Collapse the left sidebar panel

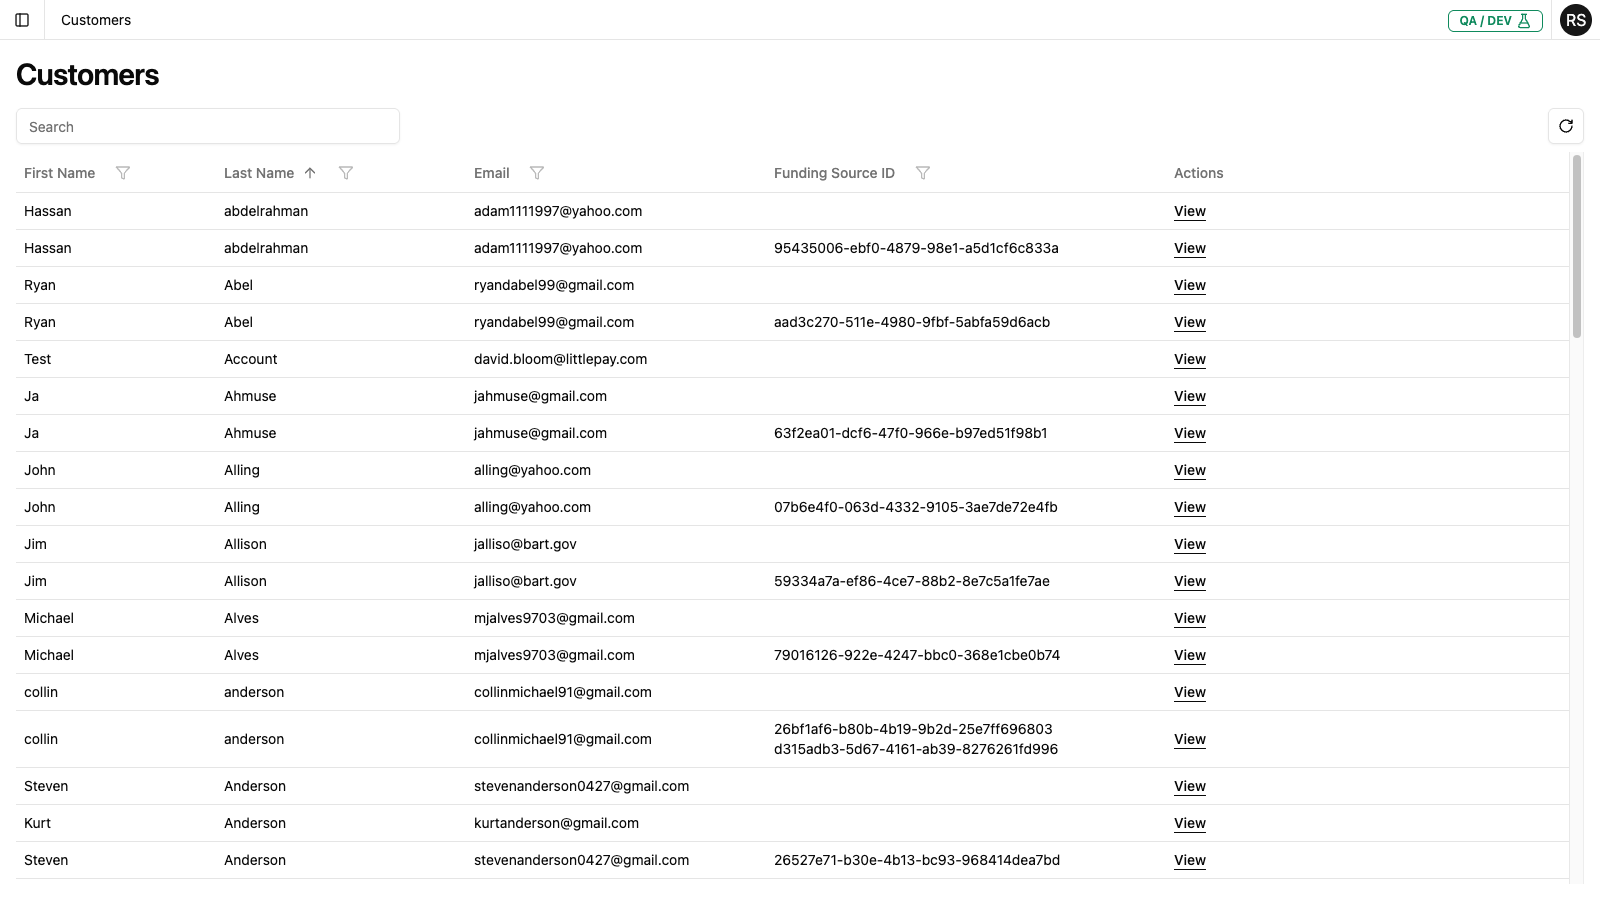click(23, 20)
